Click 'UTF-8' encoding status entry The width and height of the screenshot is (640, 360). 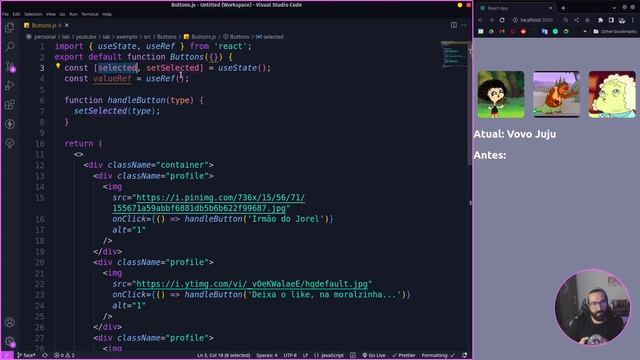(290, 356)
